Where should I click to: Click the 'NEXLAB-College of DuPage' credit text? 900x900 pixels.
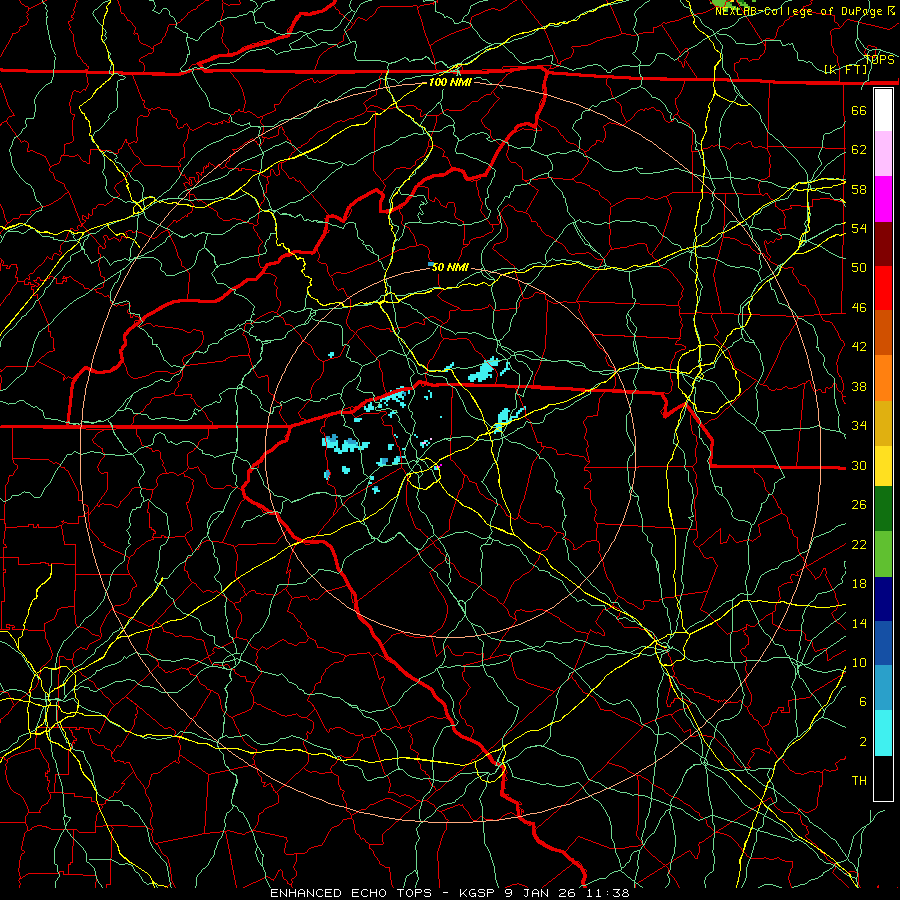(x=798, y=11)
